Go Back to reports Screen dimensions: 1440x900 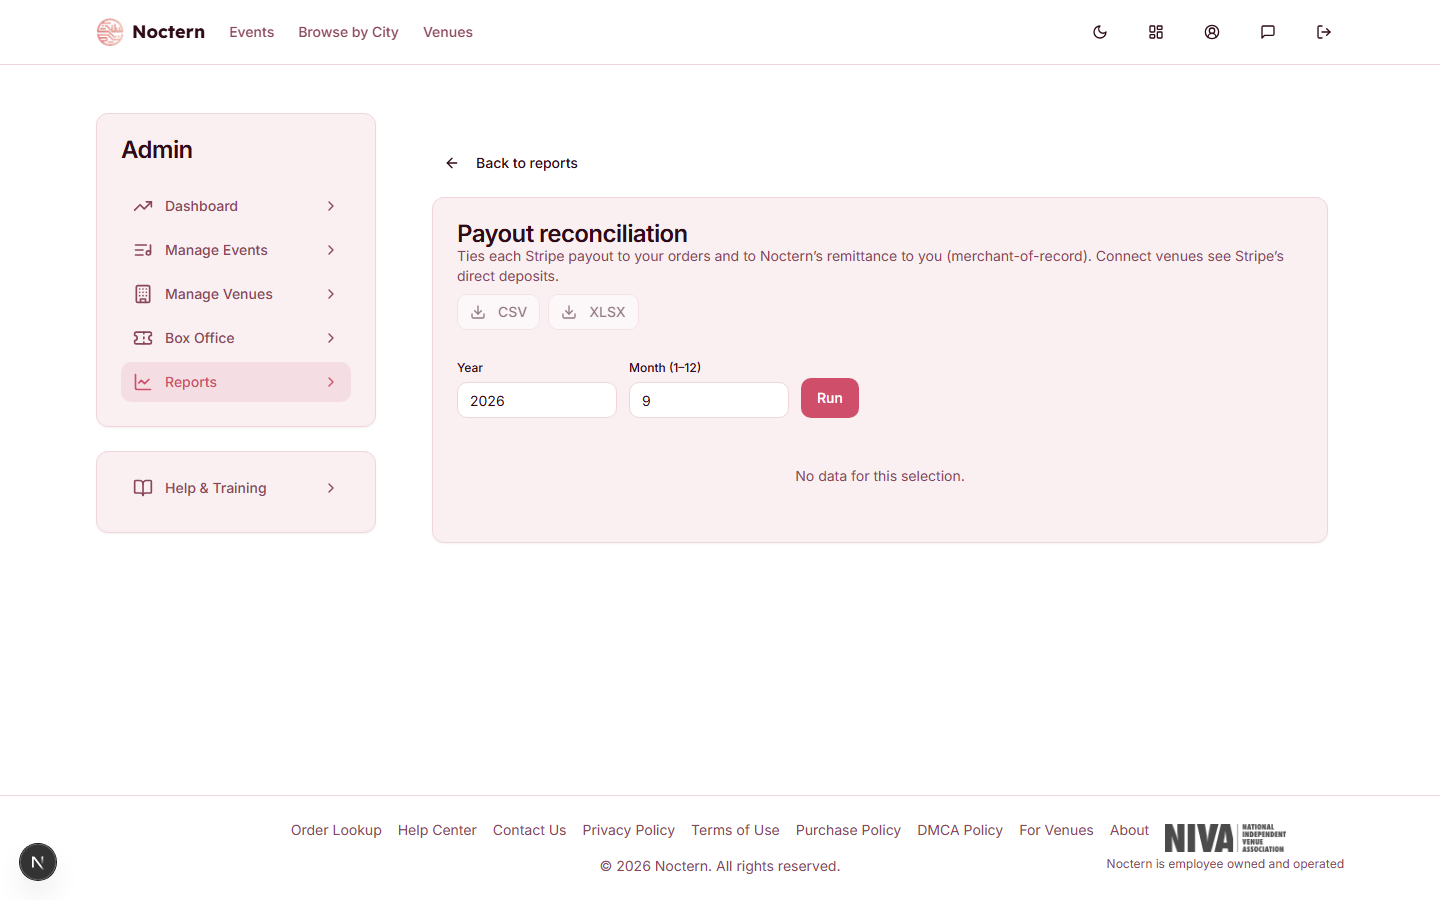(x=510, y=163)
